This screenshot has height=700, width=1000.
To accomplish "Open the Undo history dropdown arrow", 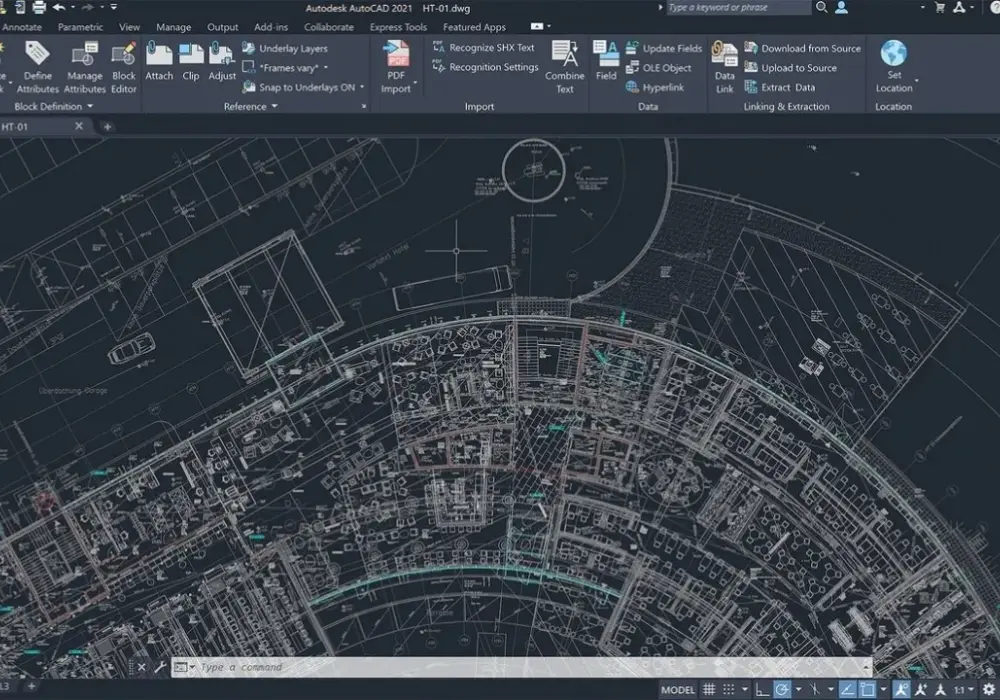I will point(73,8).
